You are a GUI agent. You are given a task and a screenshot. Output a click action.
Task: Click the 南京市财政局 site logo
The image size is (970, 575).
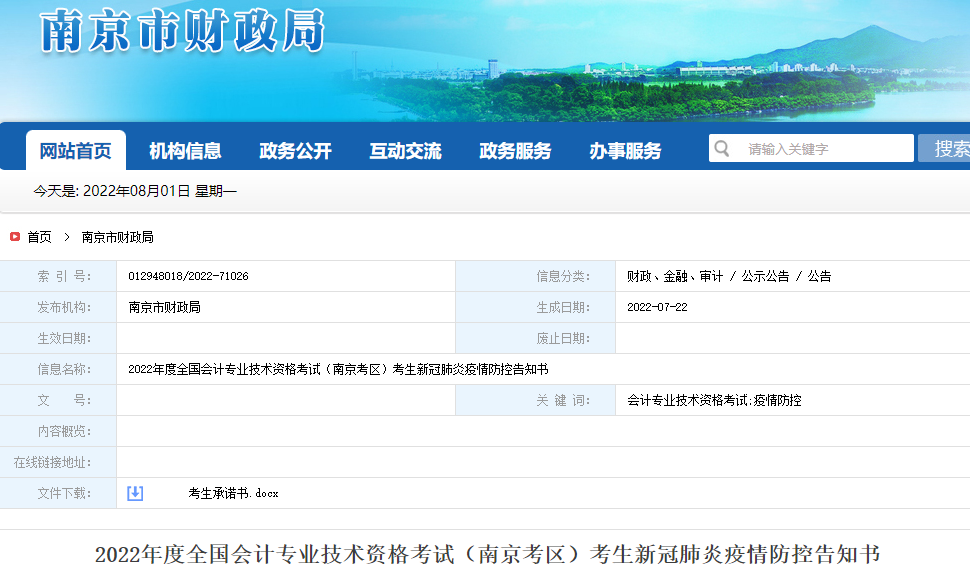click(183, 31)
